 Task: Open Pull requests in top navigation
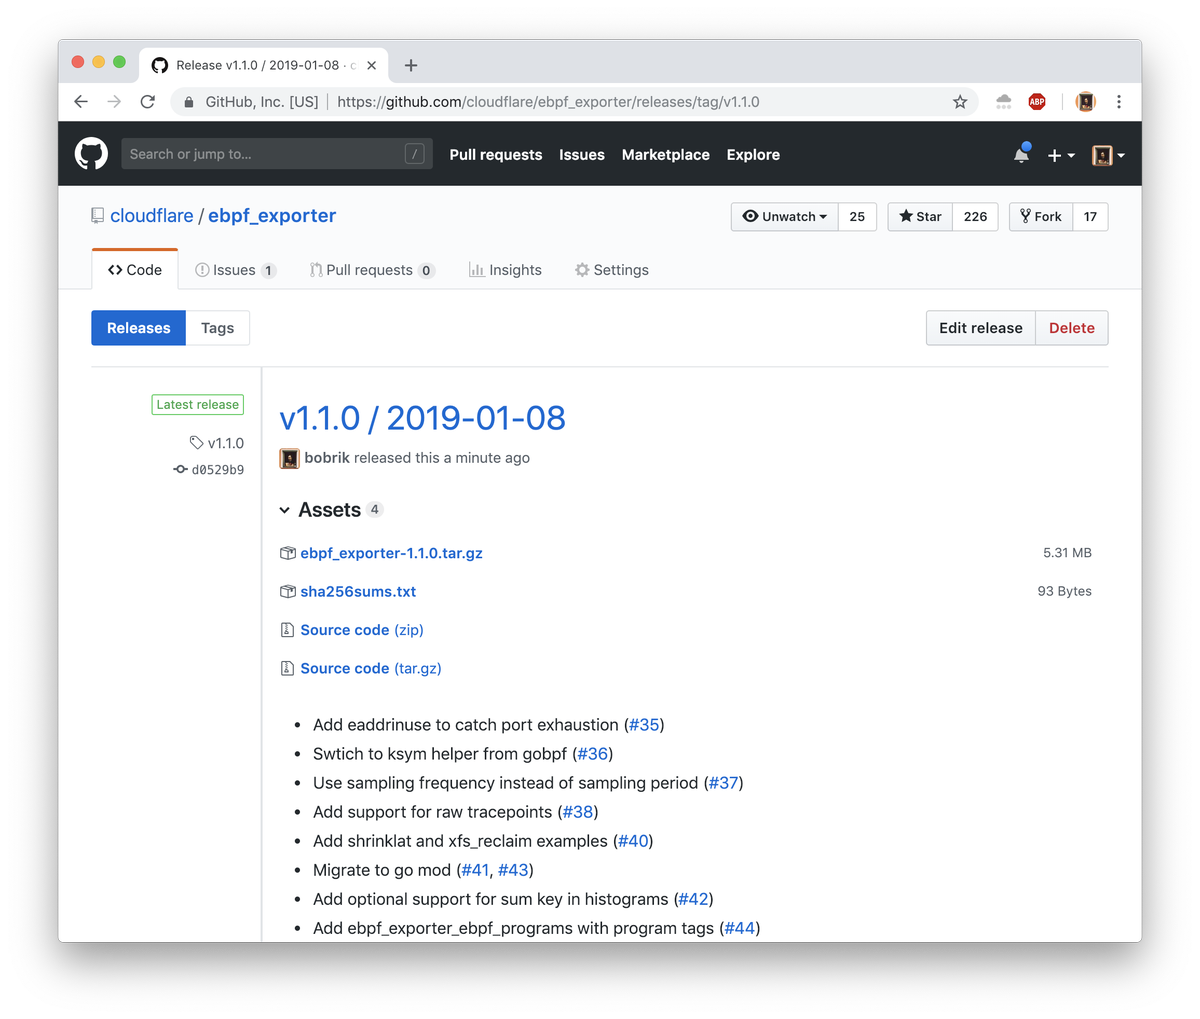click(496, 155)
